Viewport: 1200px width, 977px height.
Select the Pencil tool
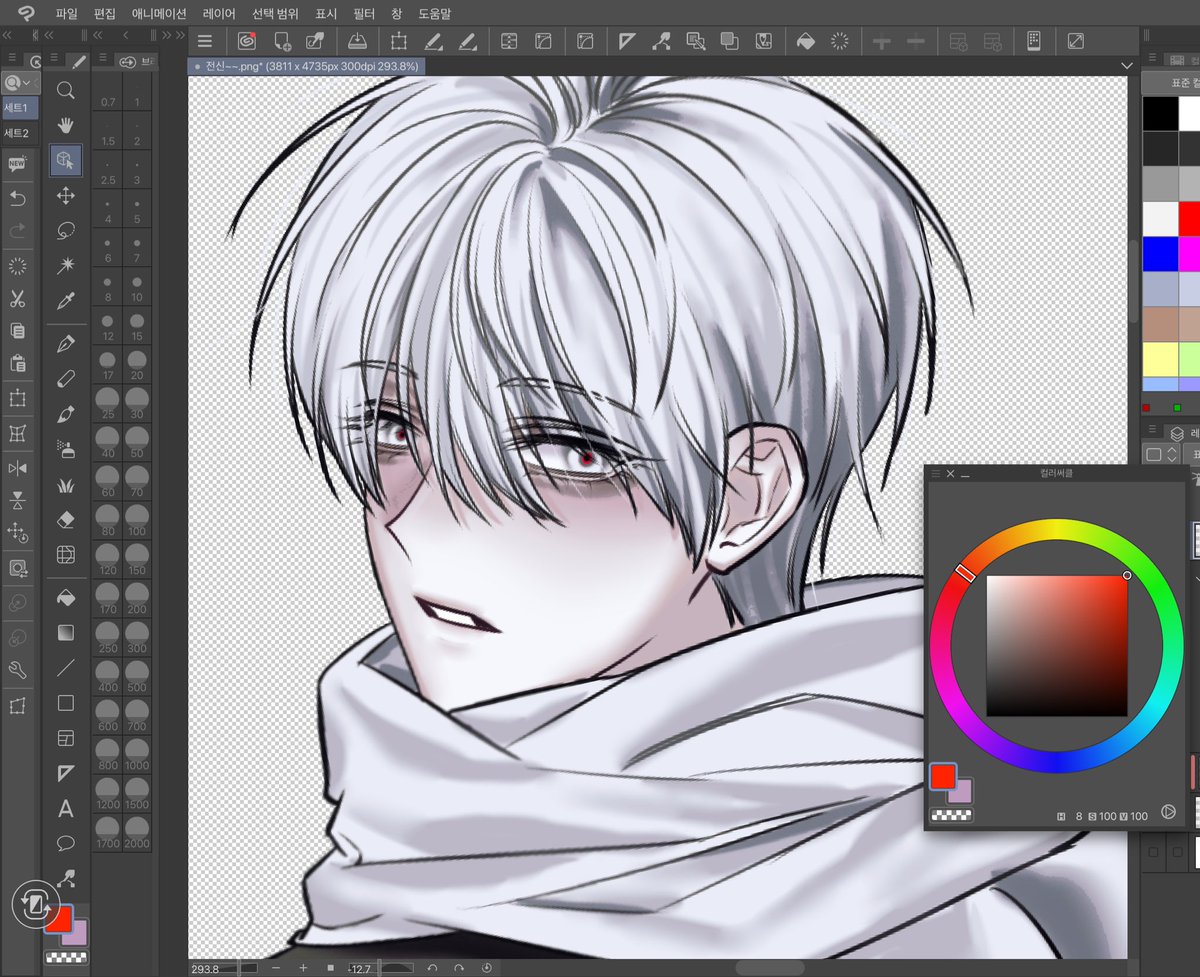(x=66, y=379)
